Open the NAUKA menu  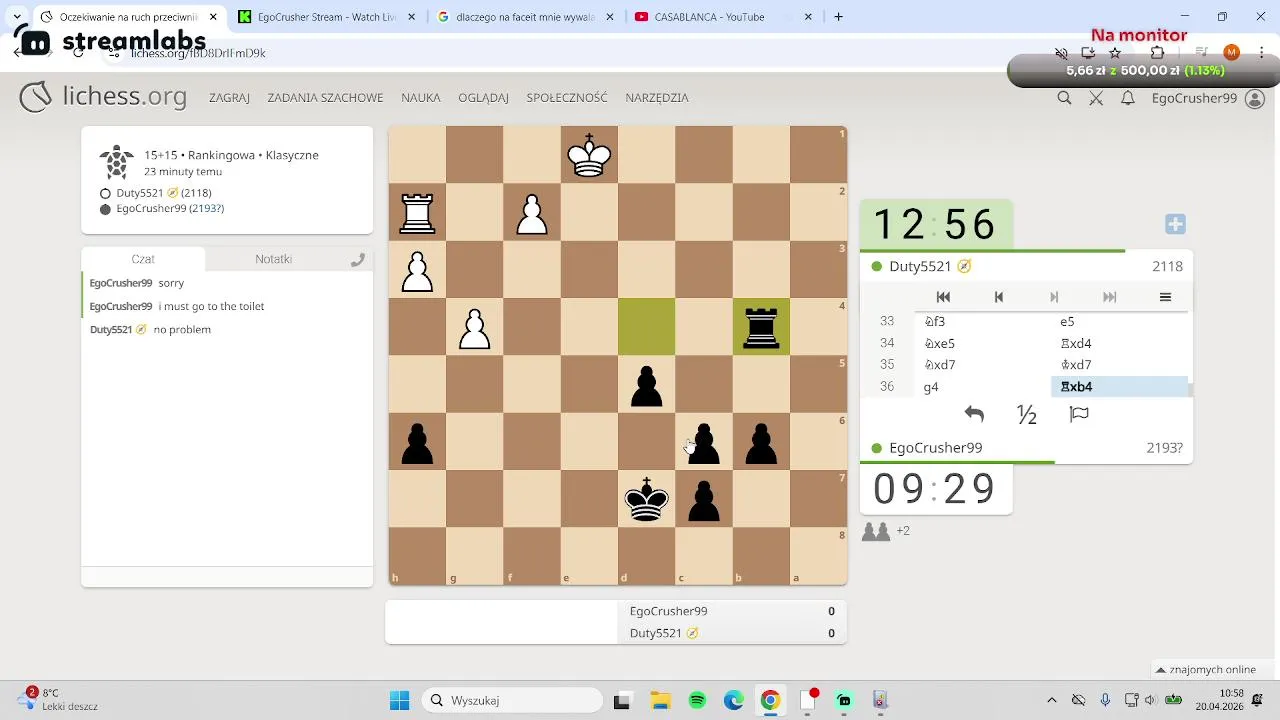[x=421, y=98]
